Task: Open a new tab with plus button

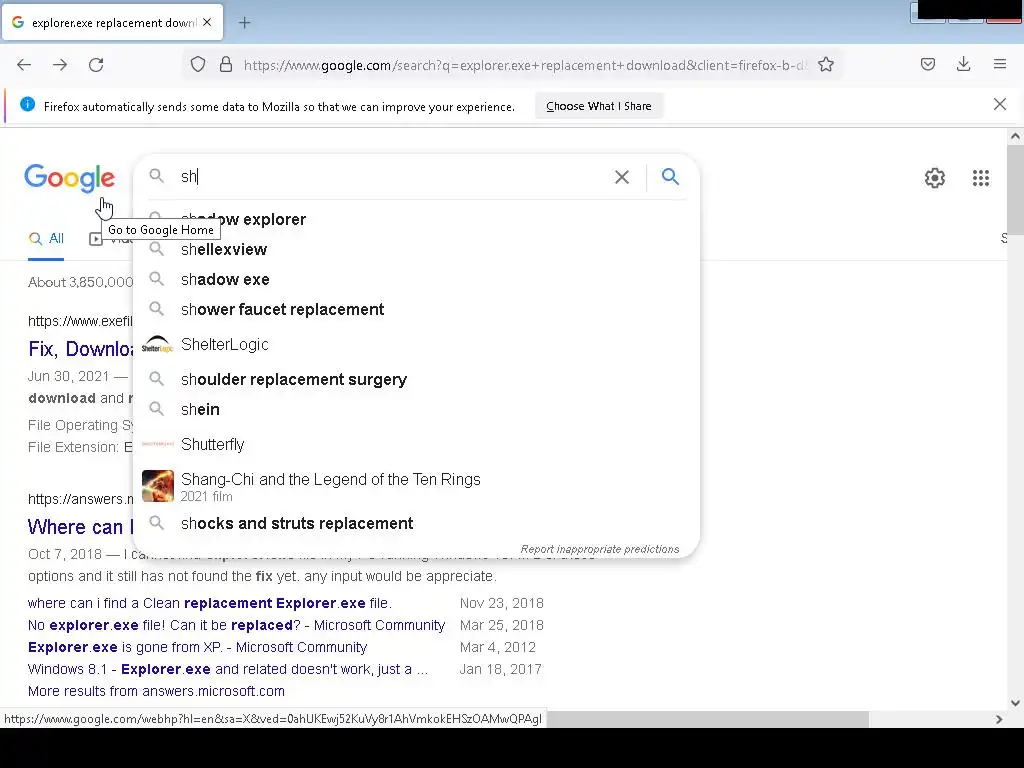Action: [x=244, y=23]
